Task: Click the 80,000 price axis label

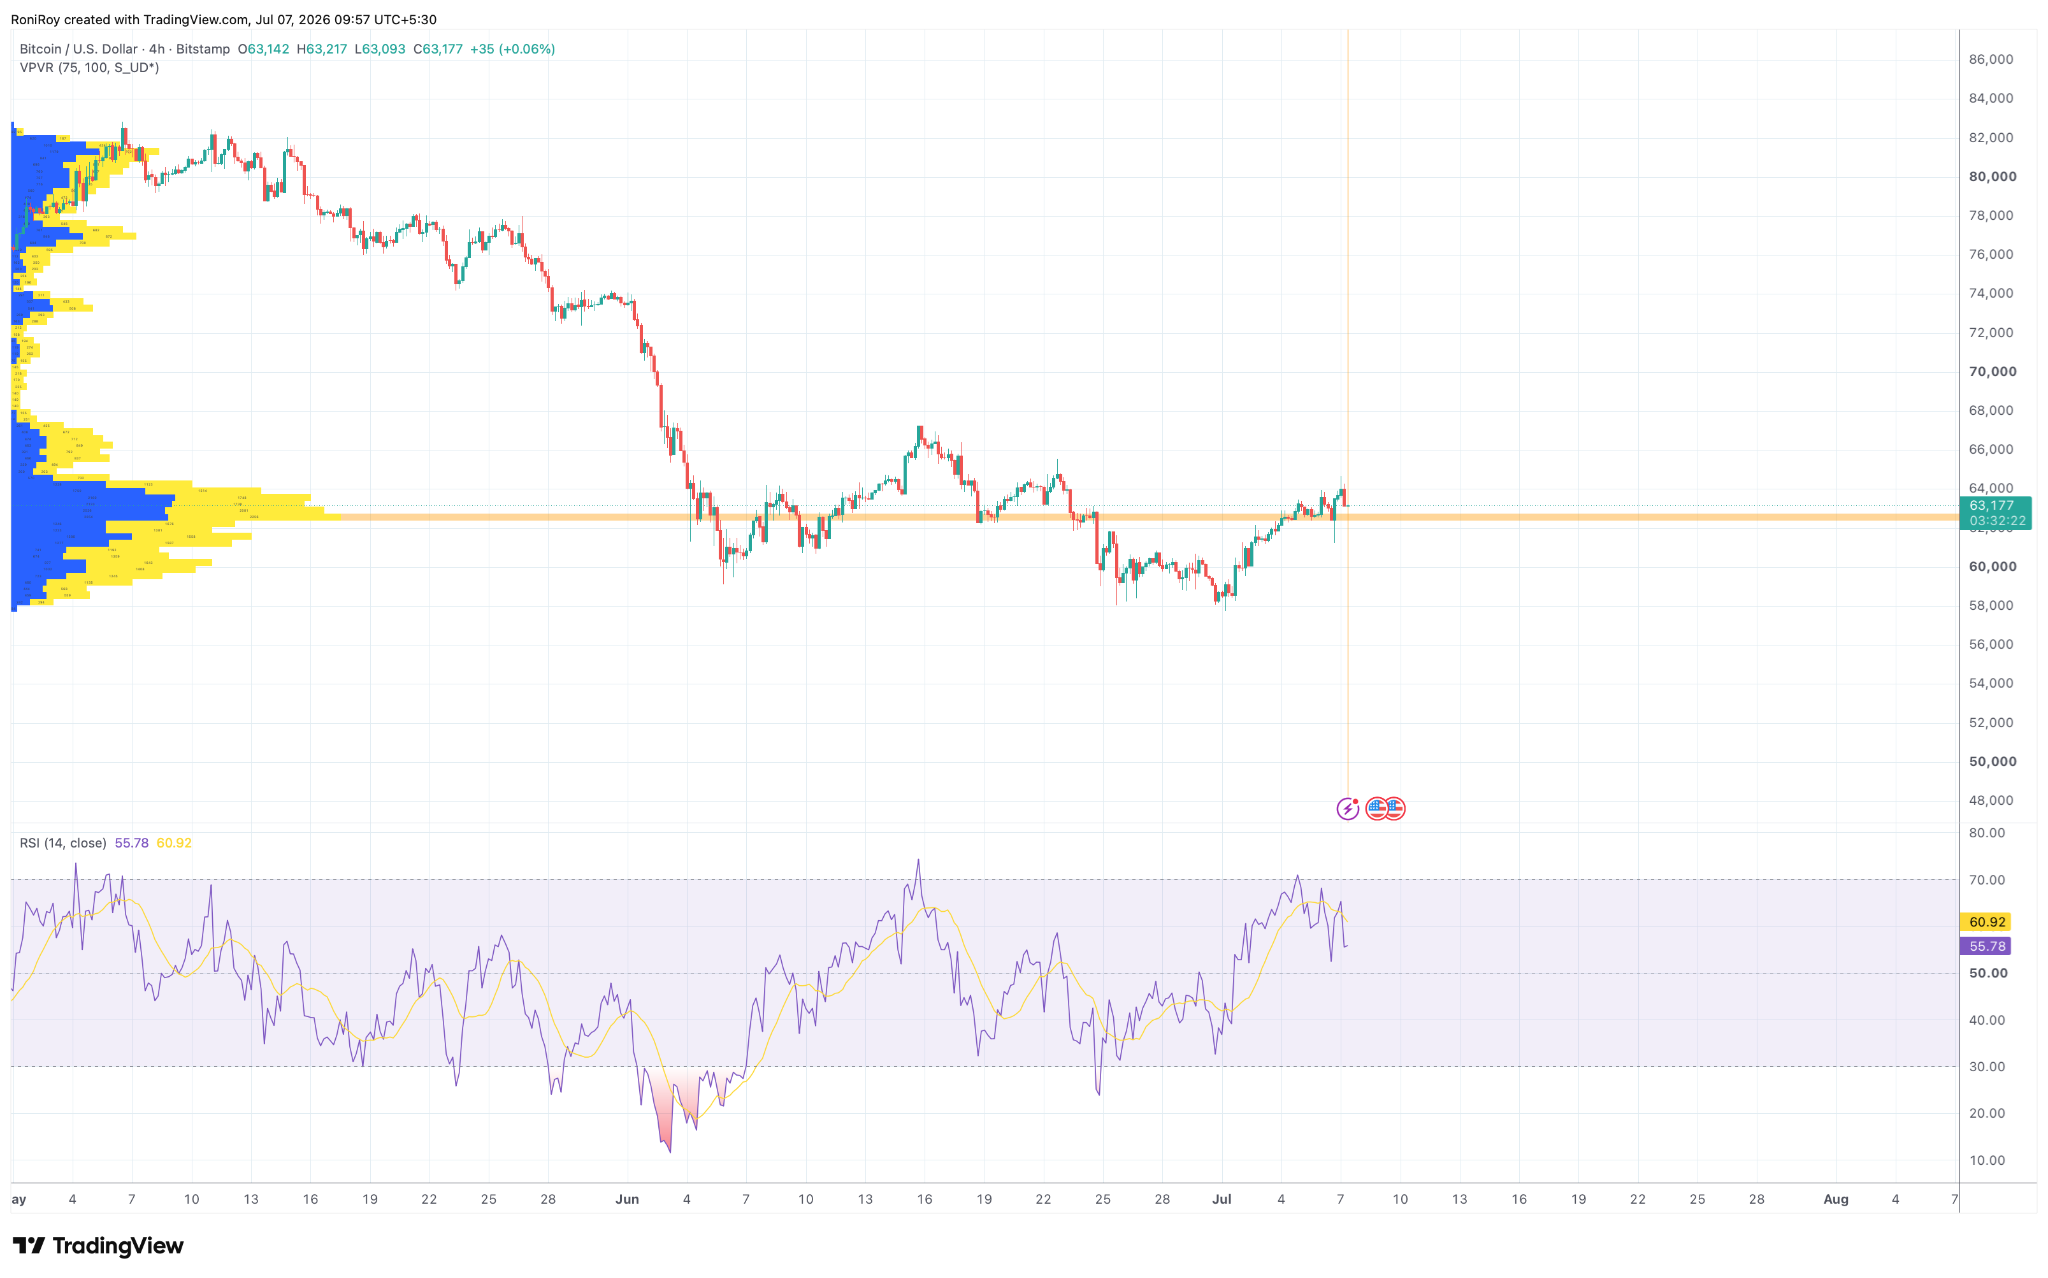Action: click(1992, 177)
